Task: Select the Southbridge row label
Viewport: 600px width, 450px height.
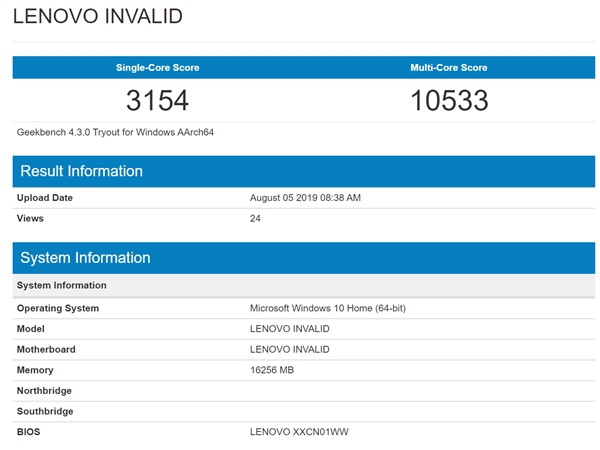Action: click(x=45, y=411)
